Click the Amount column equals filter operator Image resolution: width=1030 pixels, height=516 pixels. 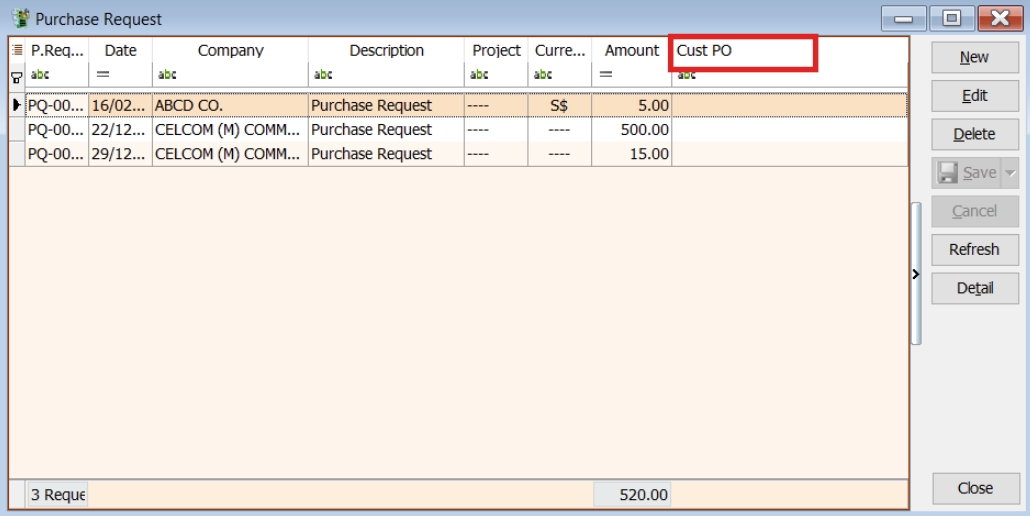click(x=605, y=73)
